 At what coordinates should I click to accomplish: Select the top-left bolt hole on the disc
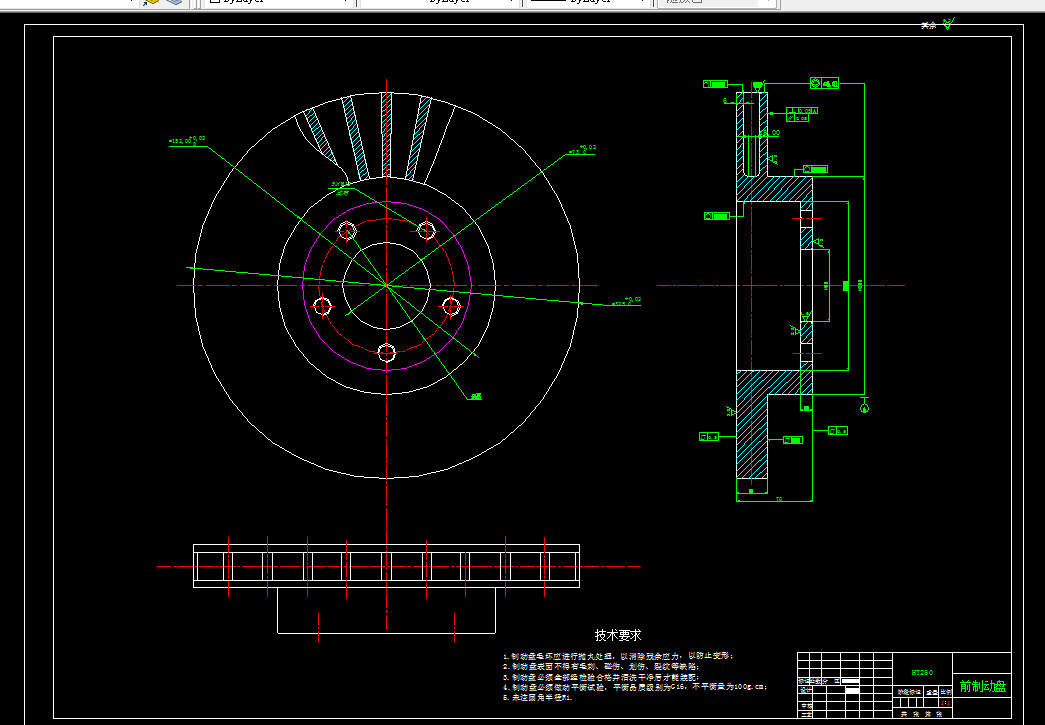point(347,231)
